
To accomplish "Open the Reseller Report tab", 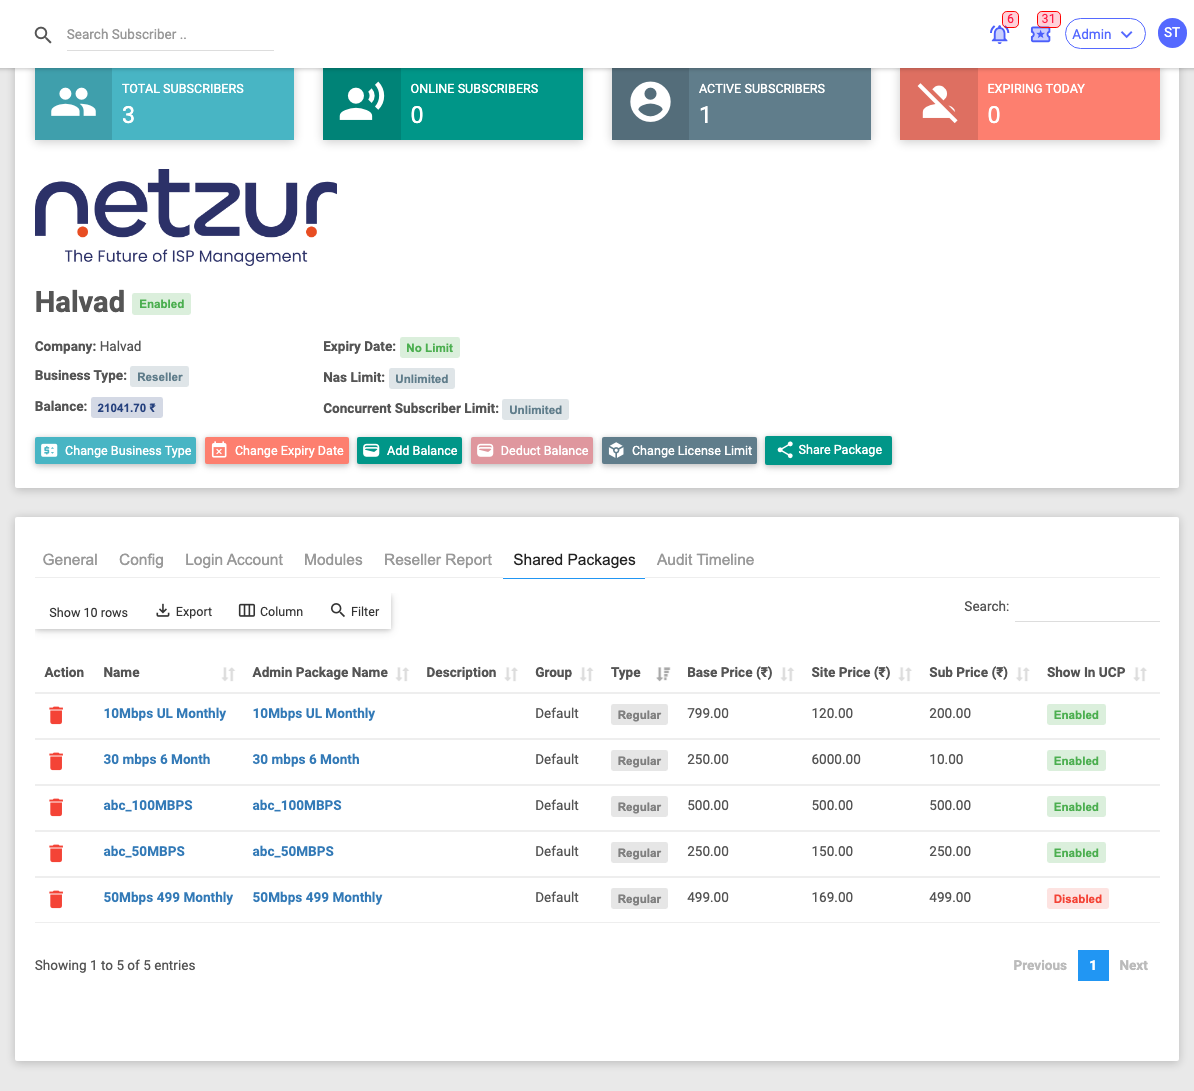I will coord(438,560).
